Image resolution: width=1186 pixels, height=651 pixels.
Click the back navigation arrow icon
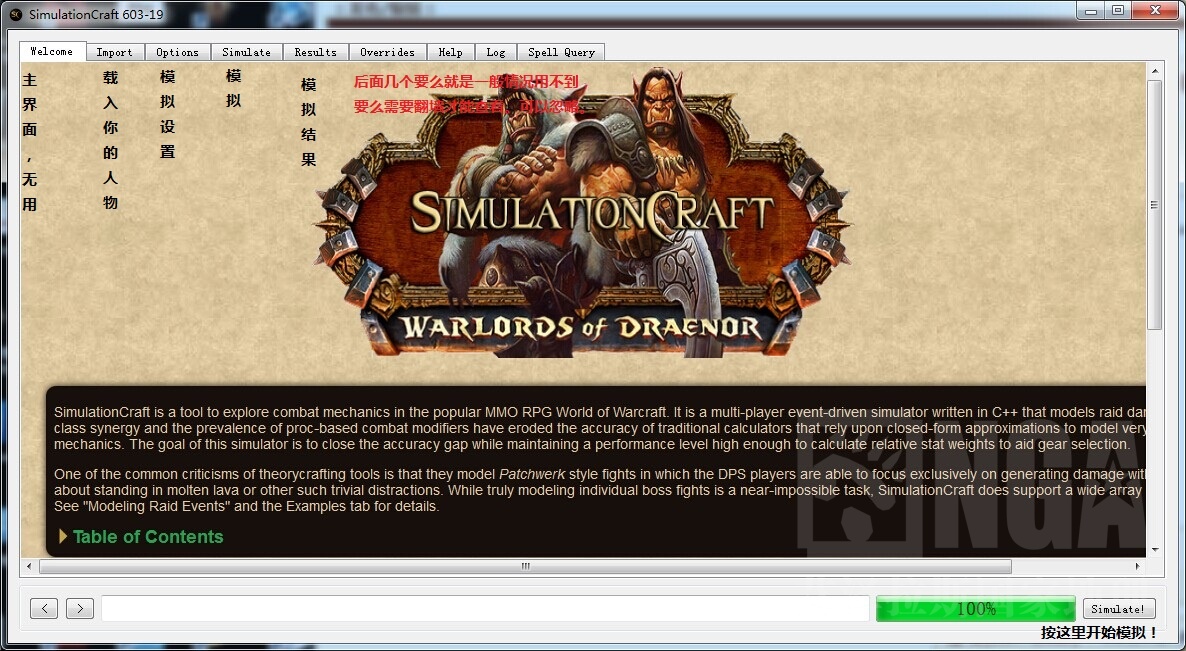coord(43,608)
